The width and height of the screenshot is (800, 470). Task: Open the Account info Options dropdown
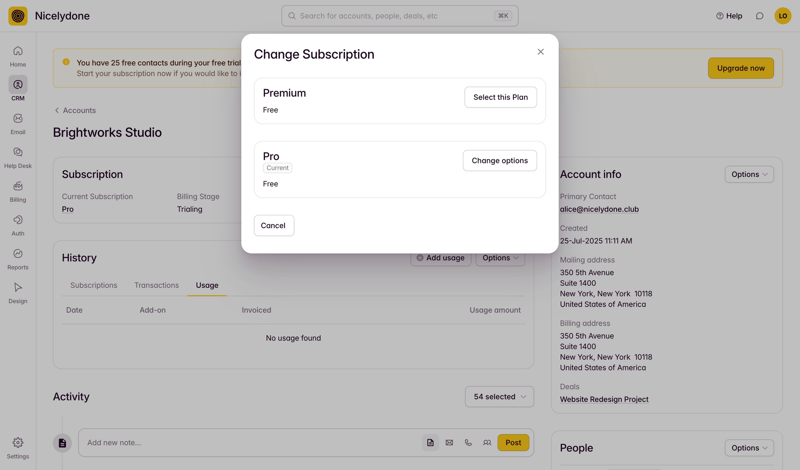pyautogui.click(x=749, y=174)
